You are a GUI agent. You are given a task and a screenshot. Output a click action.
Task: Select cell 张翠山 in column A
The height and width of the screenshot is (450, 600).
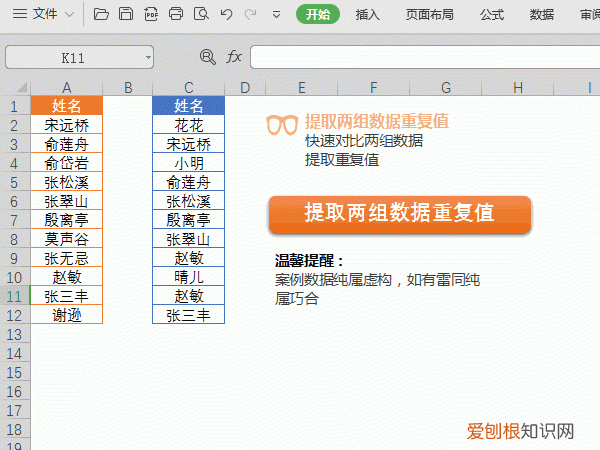click(x=67, y=201)
